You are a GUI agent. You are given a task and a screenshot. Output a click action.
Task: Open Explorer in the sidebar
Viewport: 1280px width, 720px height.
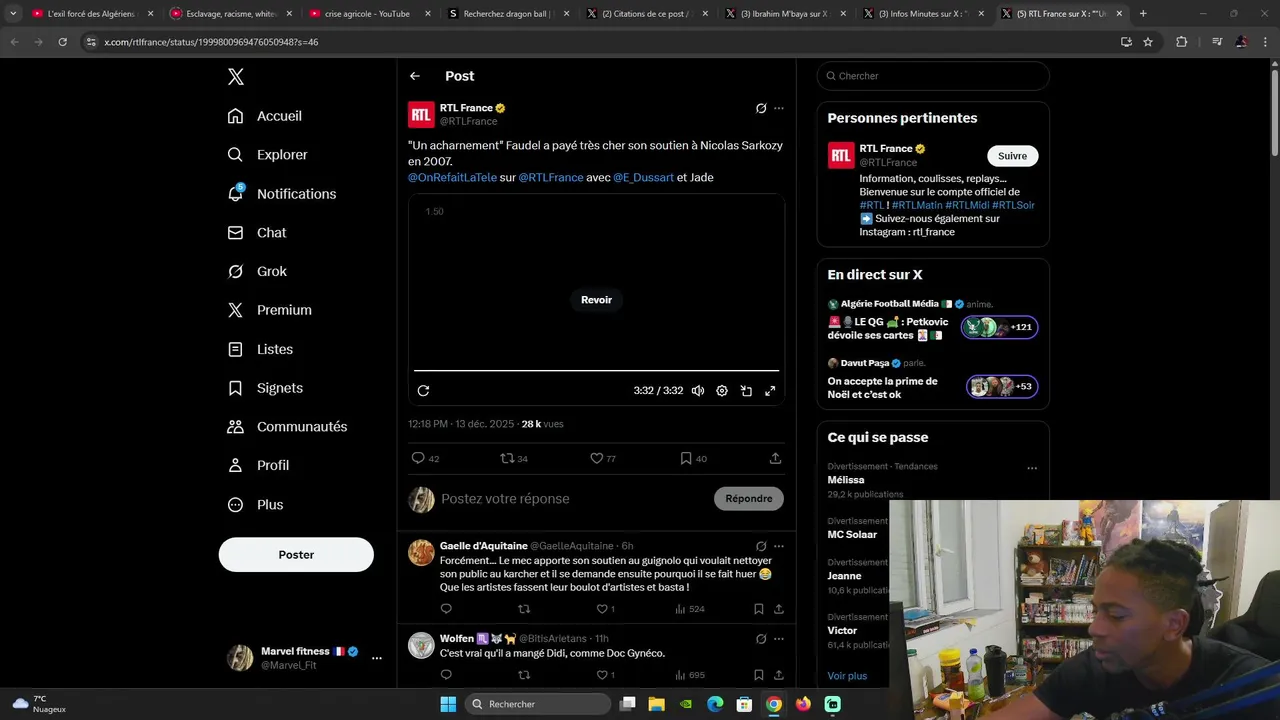(268, 155)
